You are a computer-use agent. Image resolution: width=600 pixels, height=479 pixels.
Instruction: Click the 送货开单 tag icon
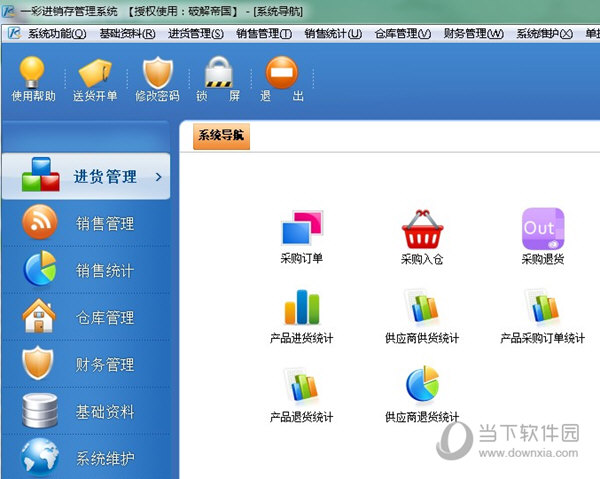(95, 73)
